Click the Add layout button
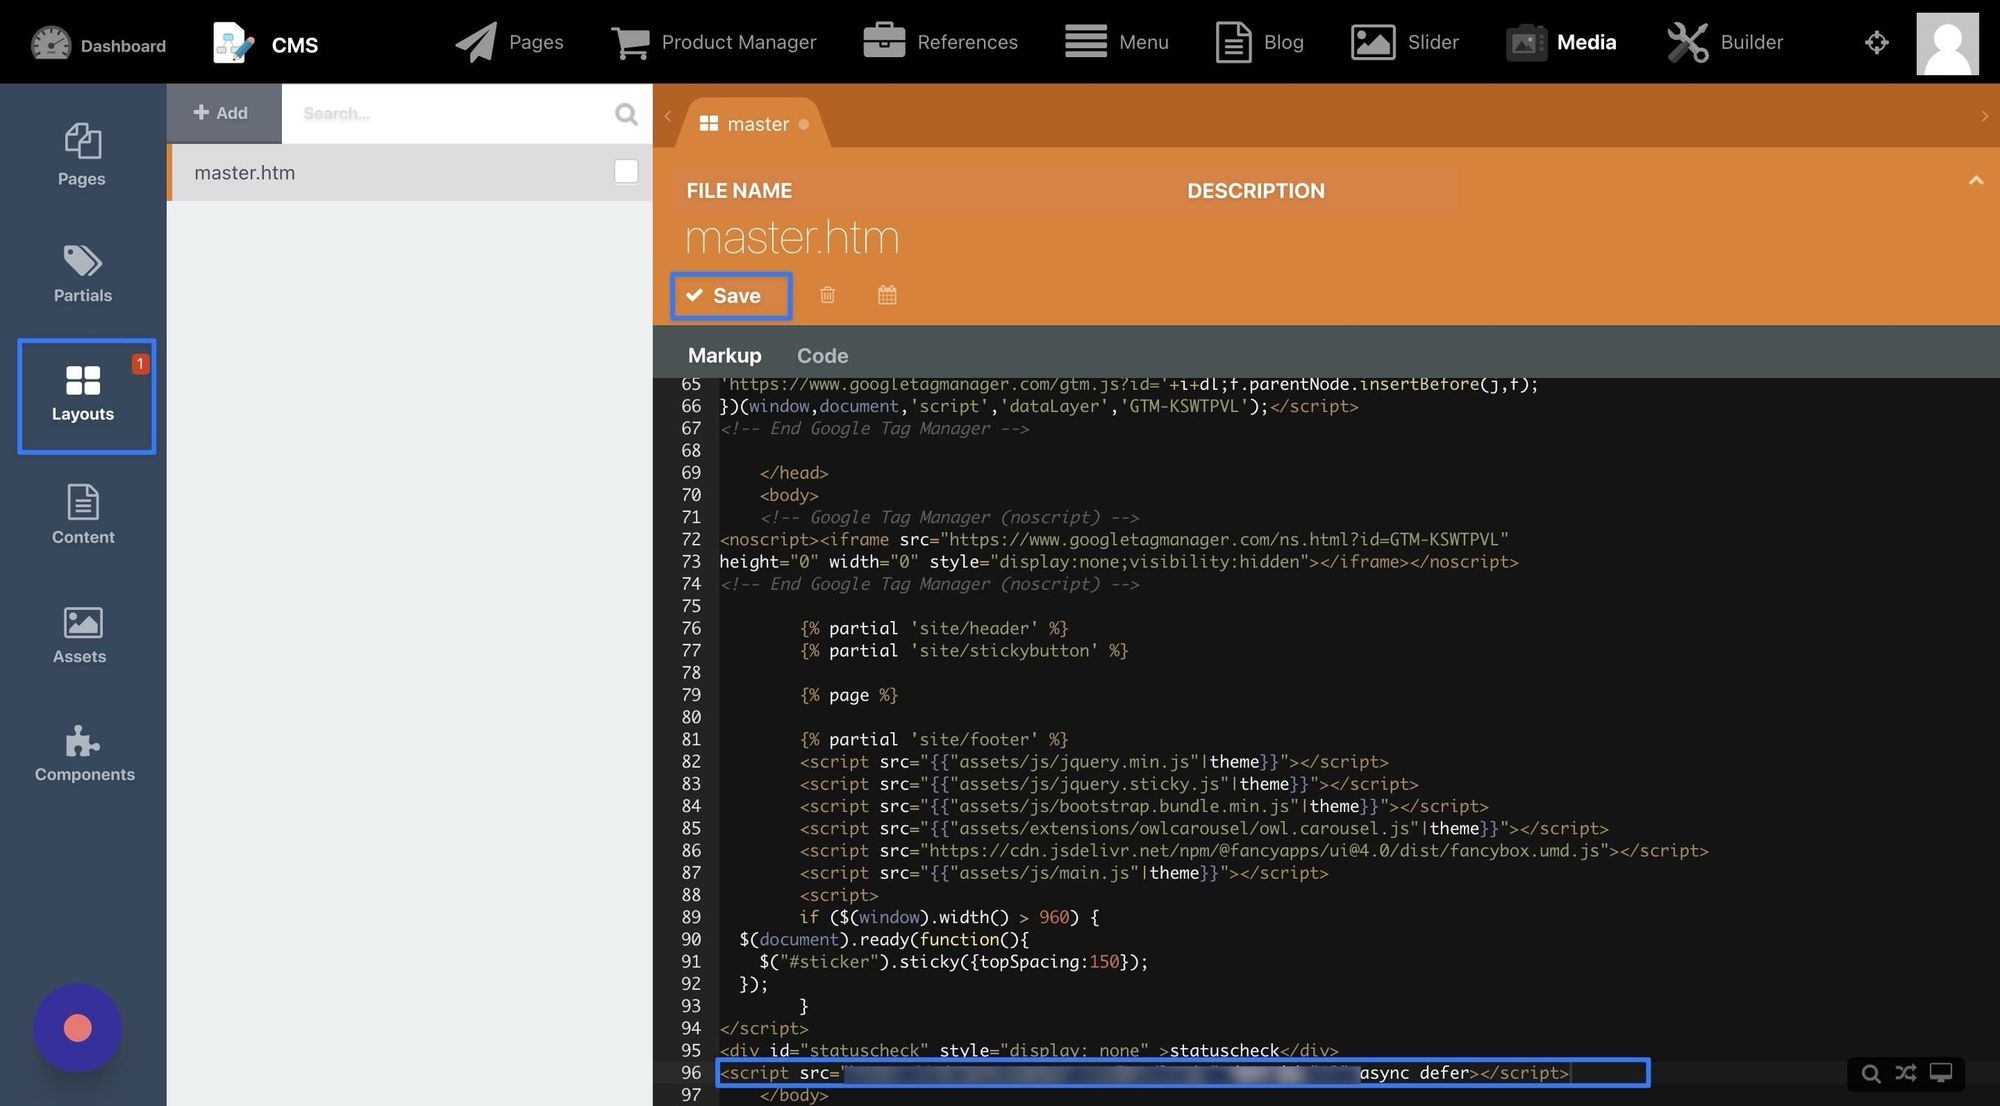The image size is (2000, 1106). click(223, 113)
